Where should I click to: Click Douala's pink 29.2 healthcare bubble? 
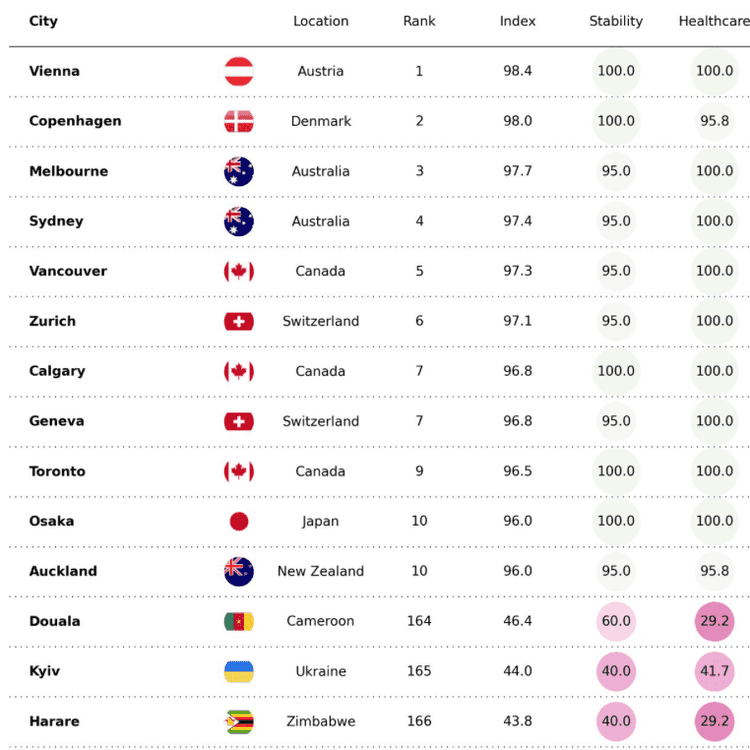(714, 621)
